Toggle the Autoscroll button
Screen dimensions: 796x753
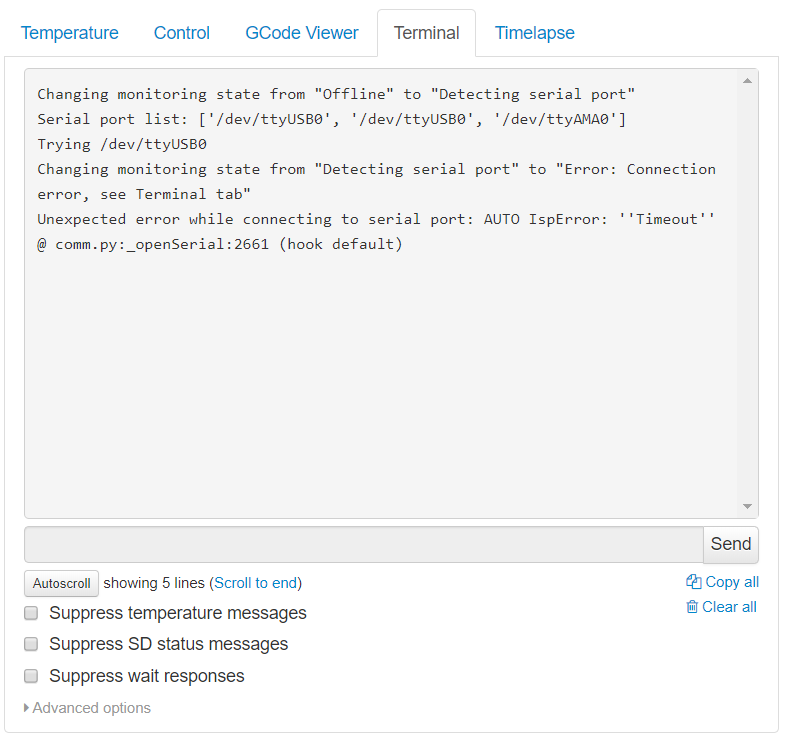point(61,583)
